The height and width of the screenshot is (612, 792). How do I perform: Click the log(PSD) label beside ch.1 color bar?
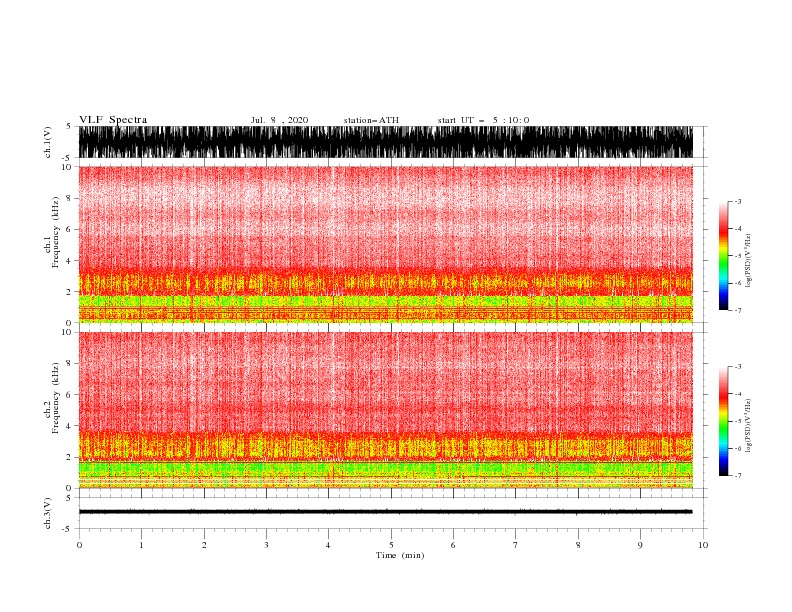point(748,261)
